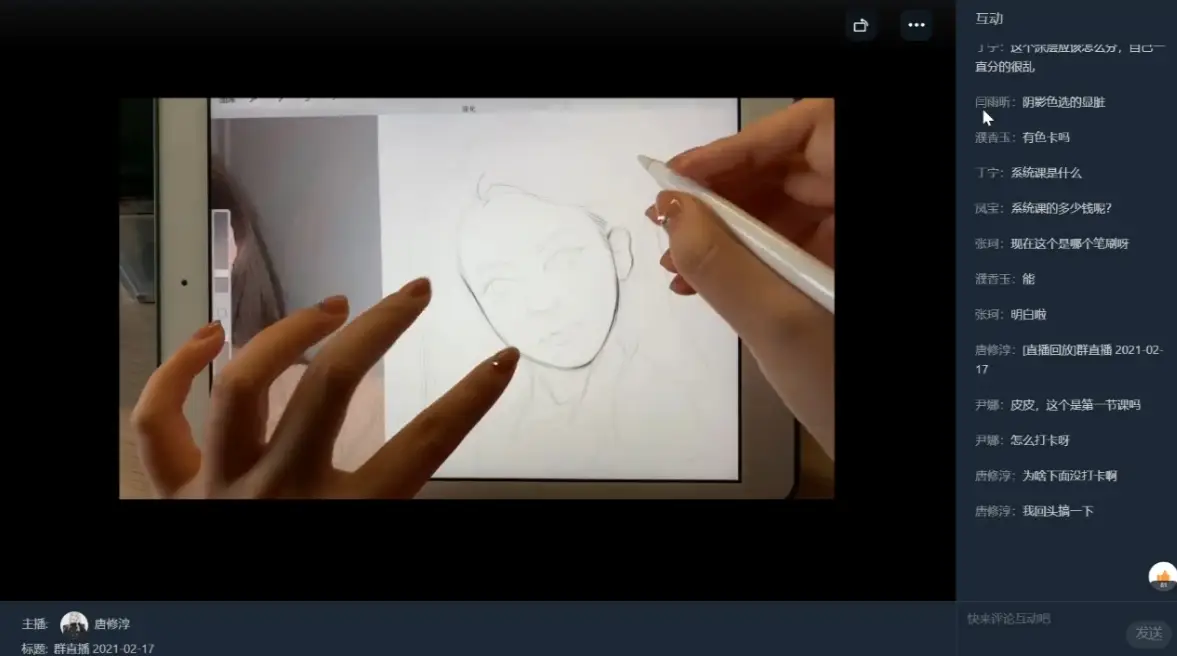Screen dimensions: 1177x656
Task: Click the chat panel scrollbar on the right
Action: pyautogui.click(x=1173, y=300)
